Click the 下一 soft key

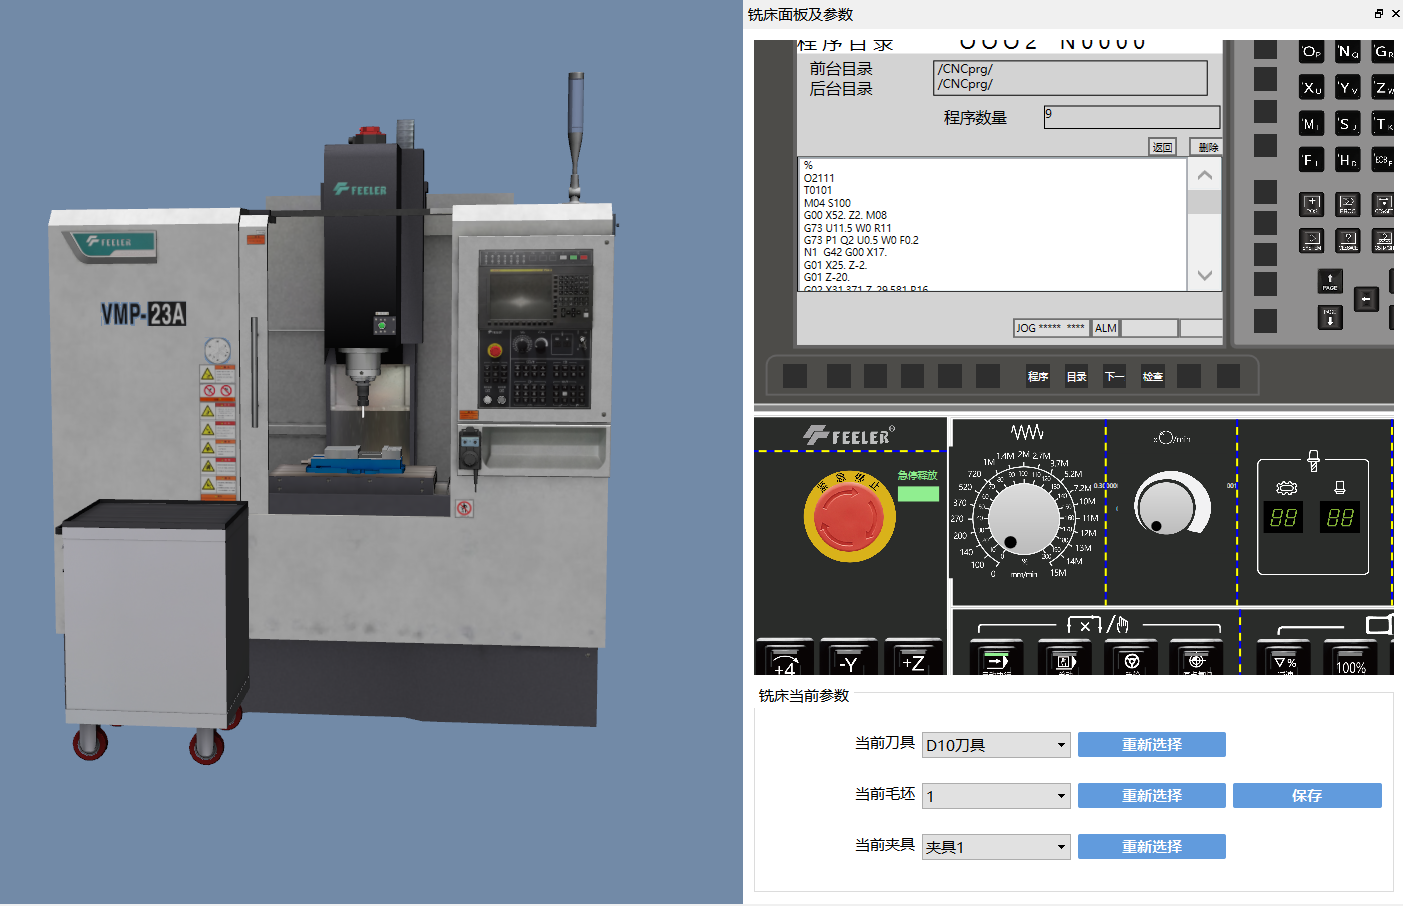tap(1114, 376)
